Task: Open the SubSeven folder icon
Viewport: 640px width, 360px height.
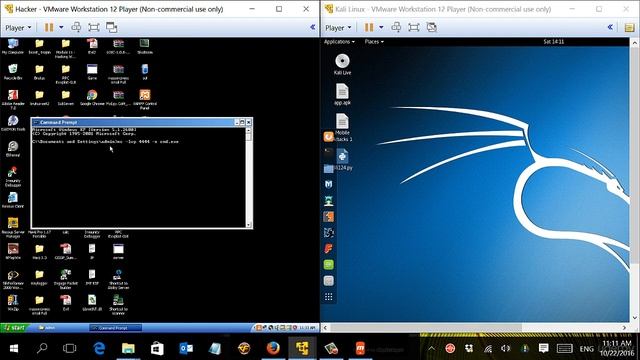Action: (65, 98)
